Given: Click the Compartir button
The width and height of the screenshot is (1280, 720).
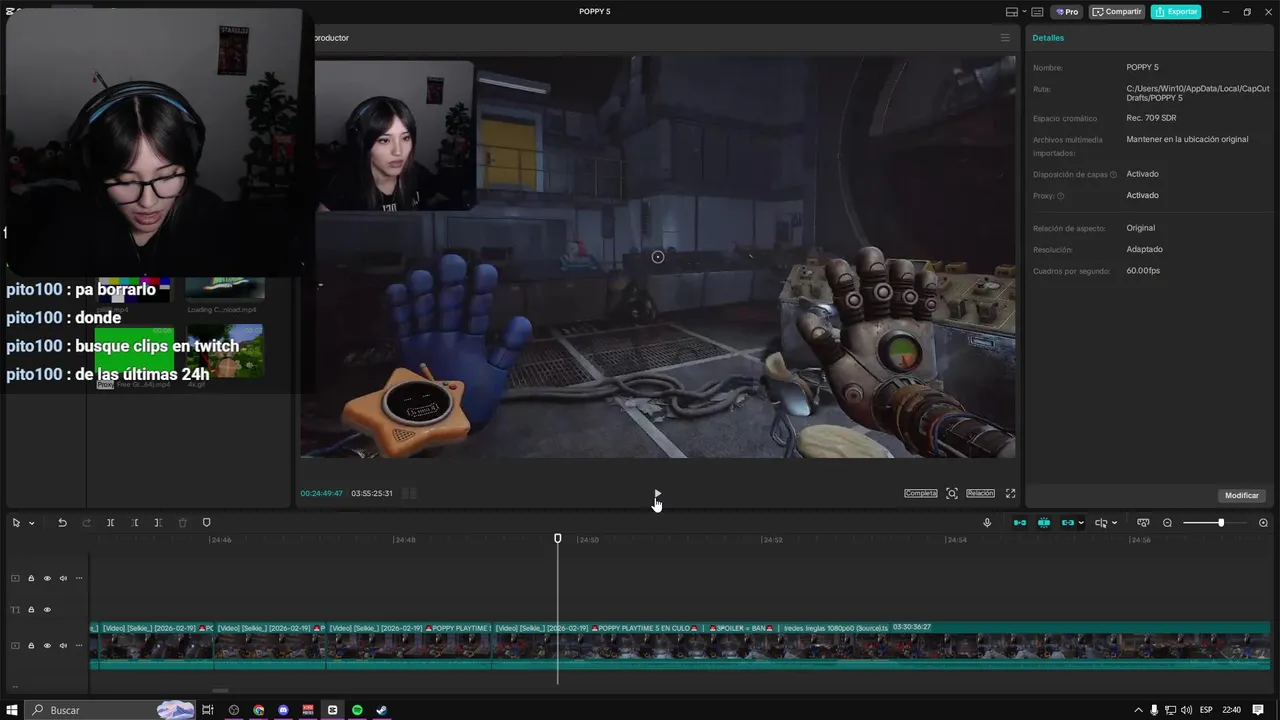Looking at the screenshot, I should coord(1116,12).
